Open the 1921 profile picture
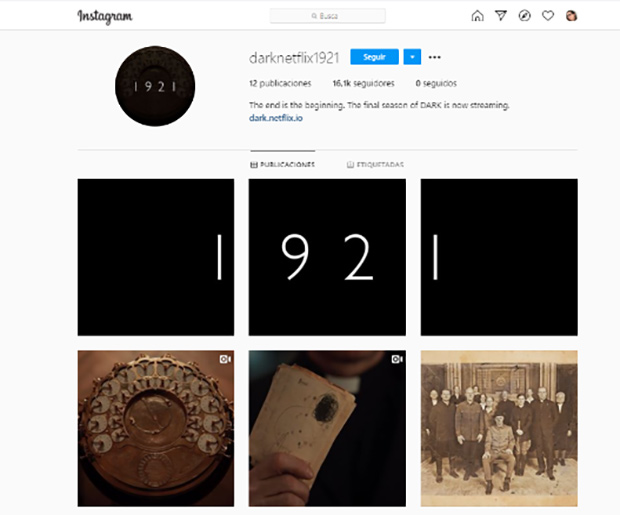Image resolution: width=620 pixels, height=515 pixels. pos(155,86)
